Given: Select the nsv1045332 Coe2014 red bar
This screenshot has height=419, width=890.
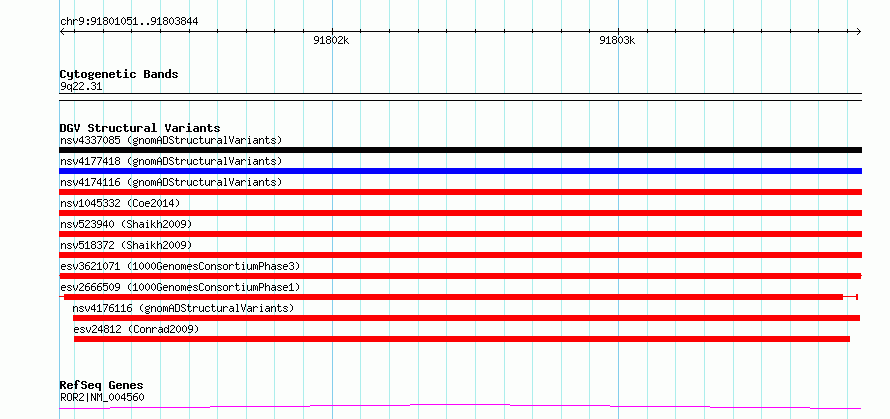Looking at the screenshot, I should (x=460, y=213).
